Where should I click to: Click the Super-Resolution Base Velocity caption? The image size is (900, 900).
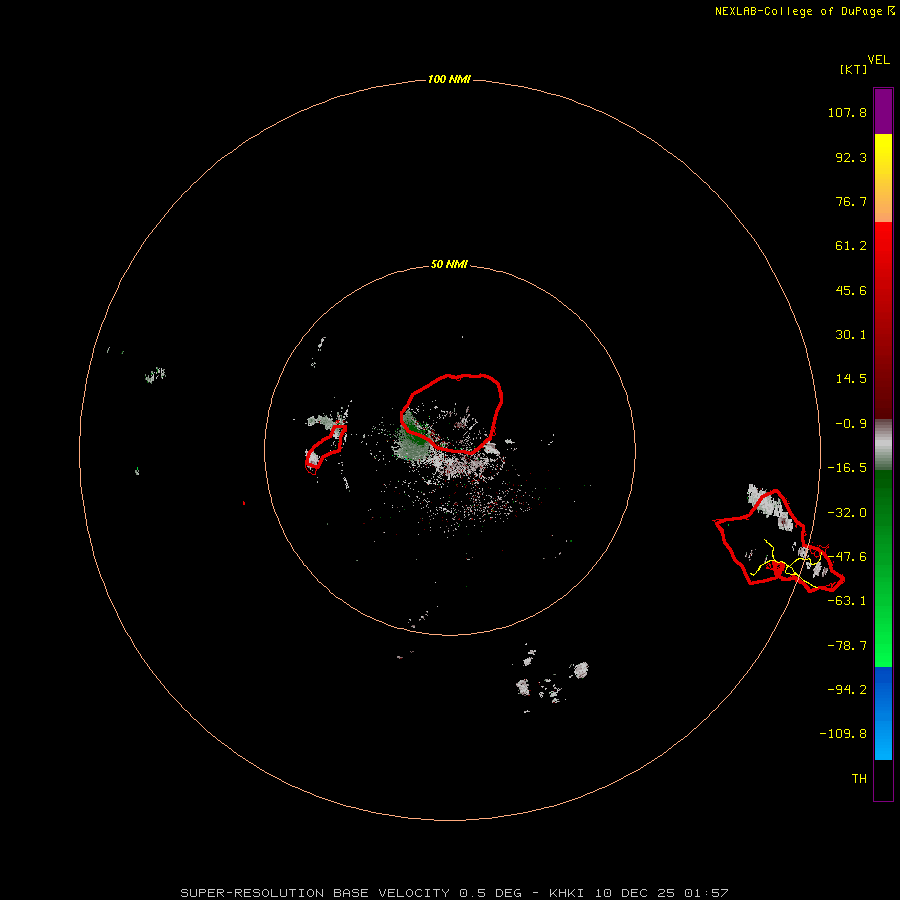tap(454, 893)
